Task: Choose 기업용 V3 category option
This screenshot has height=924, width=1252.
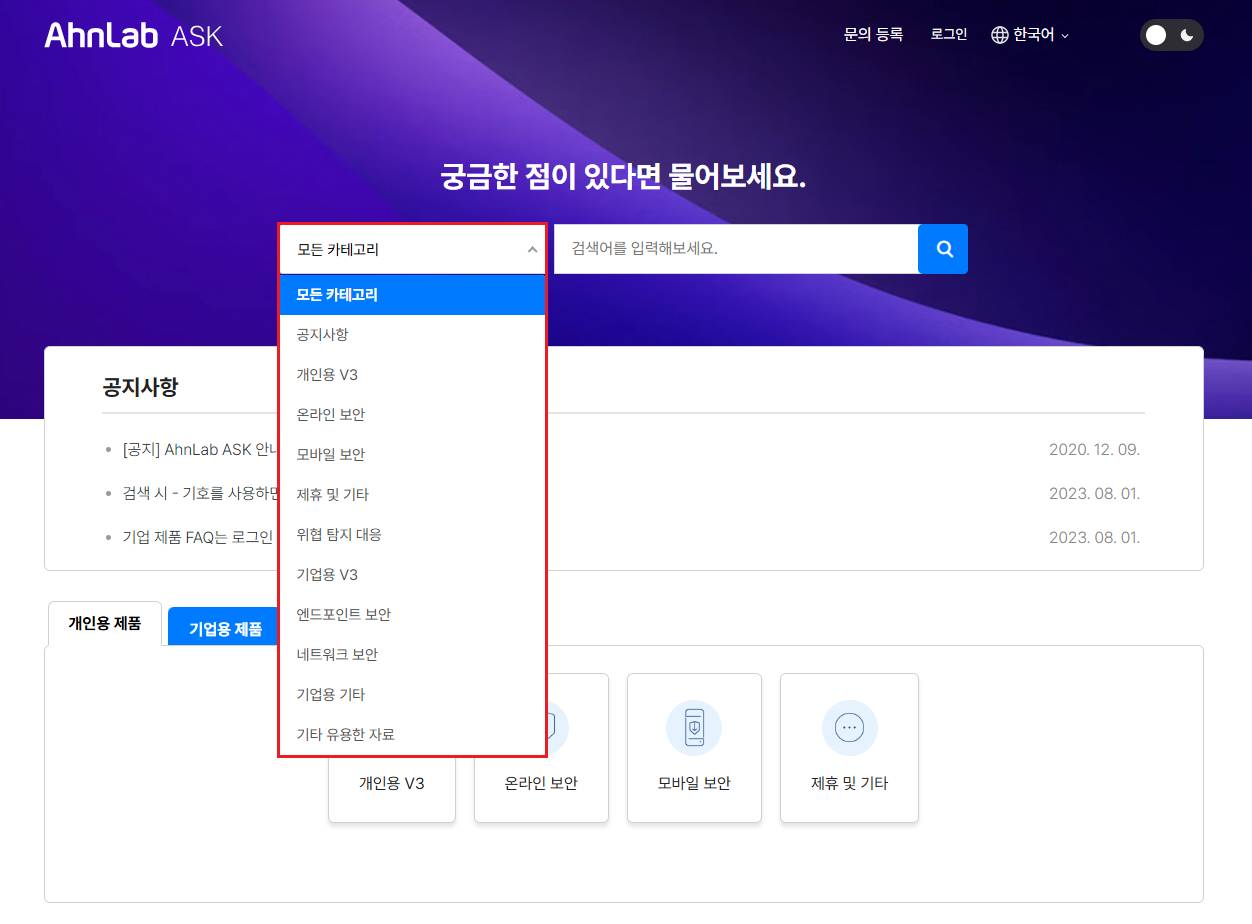Action: 412,575
